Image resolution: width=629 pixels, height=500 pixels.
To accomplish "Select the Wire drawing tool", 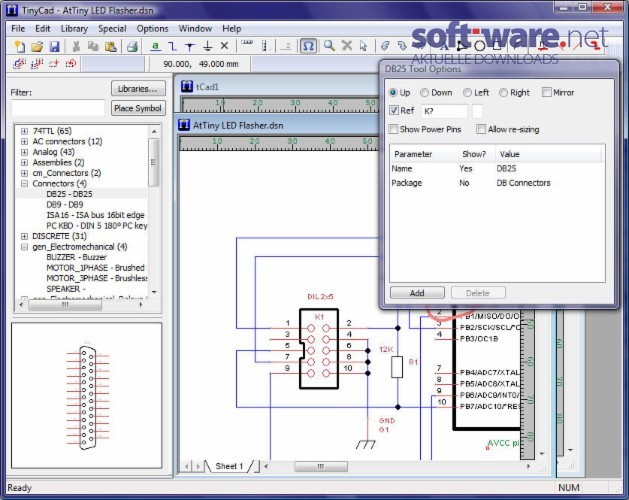I will tap(172, 47).
